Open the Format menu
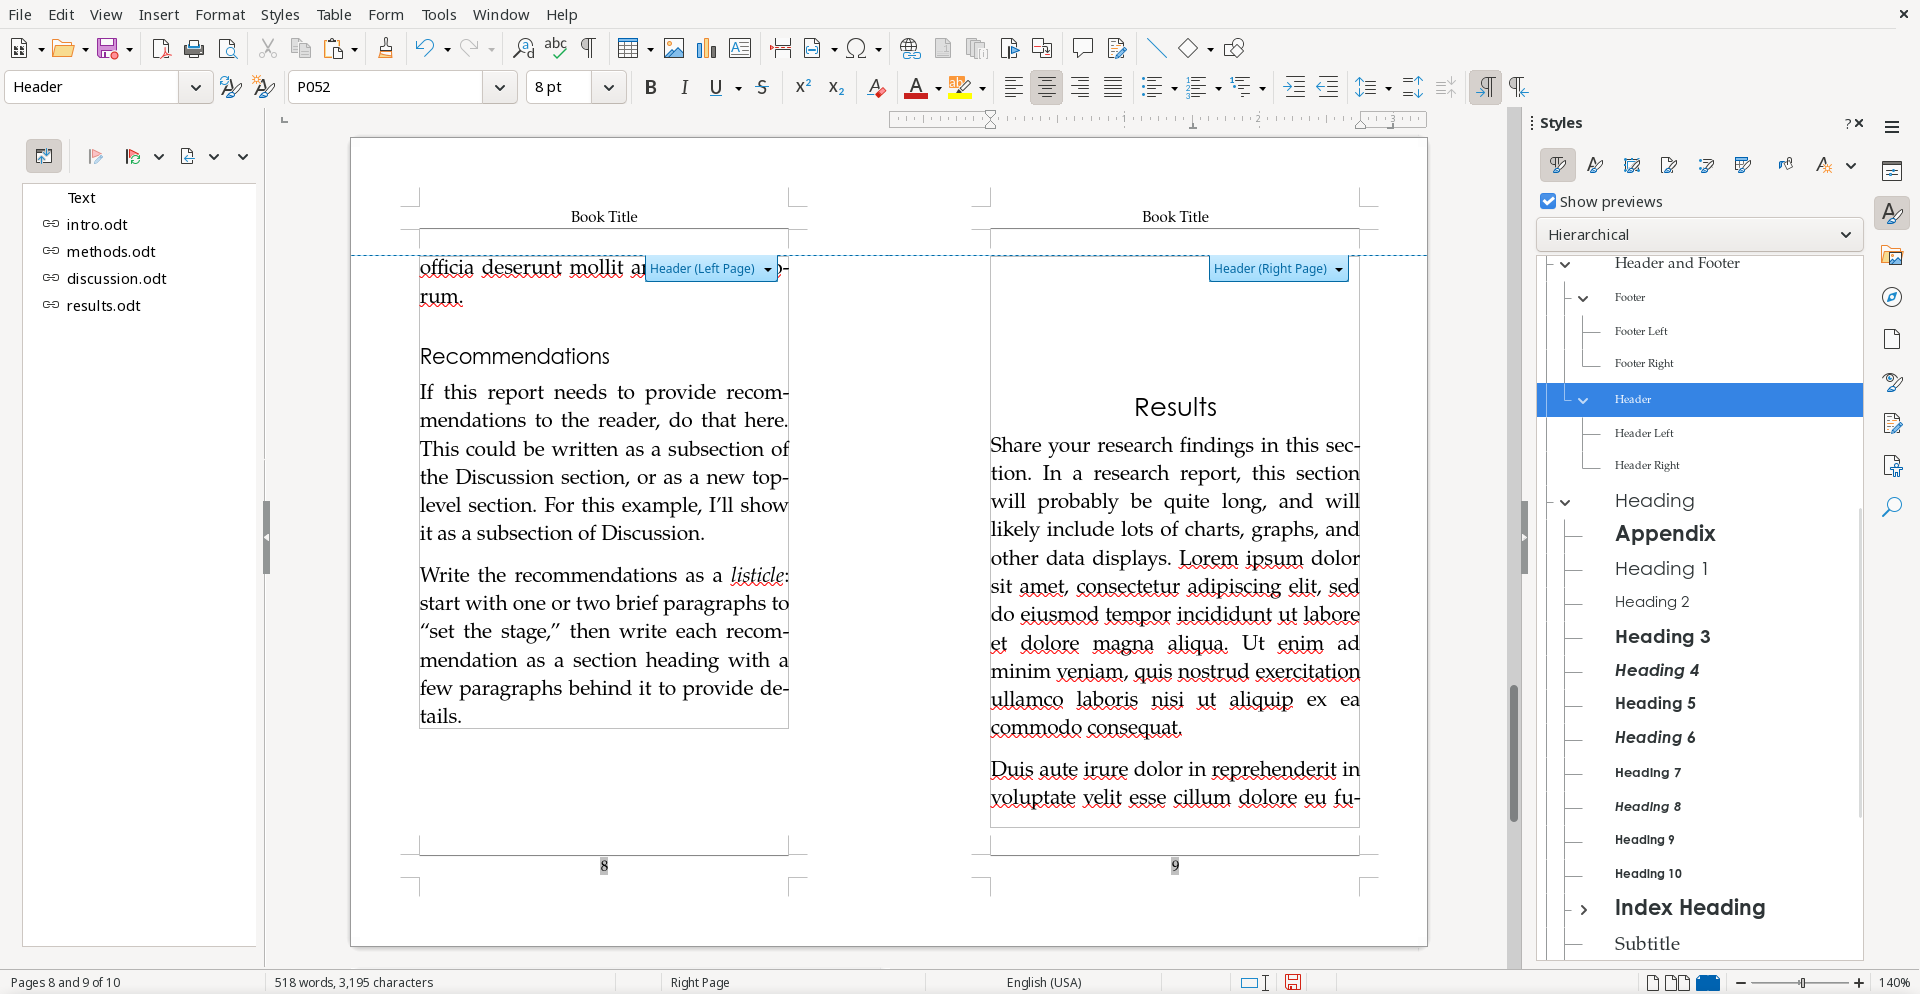 pos(220,14)
